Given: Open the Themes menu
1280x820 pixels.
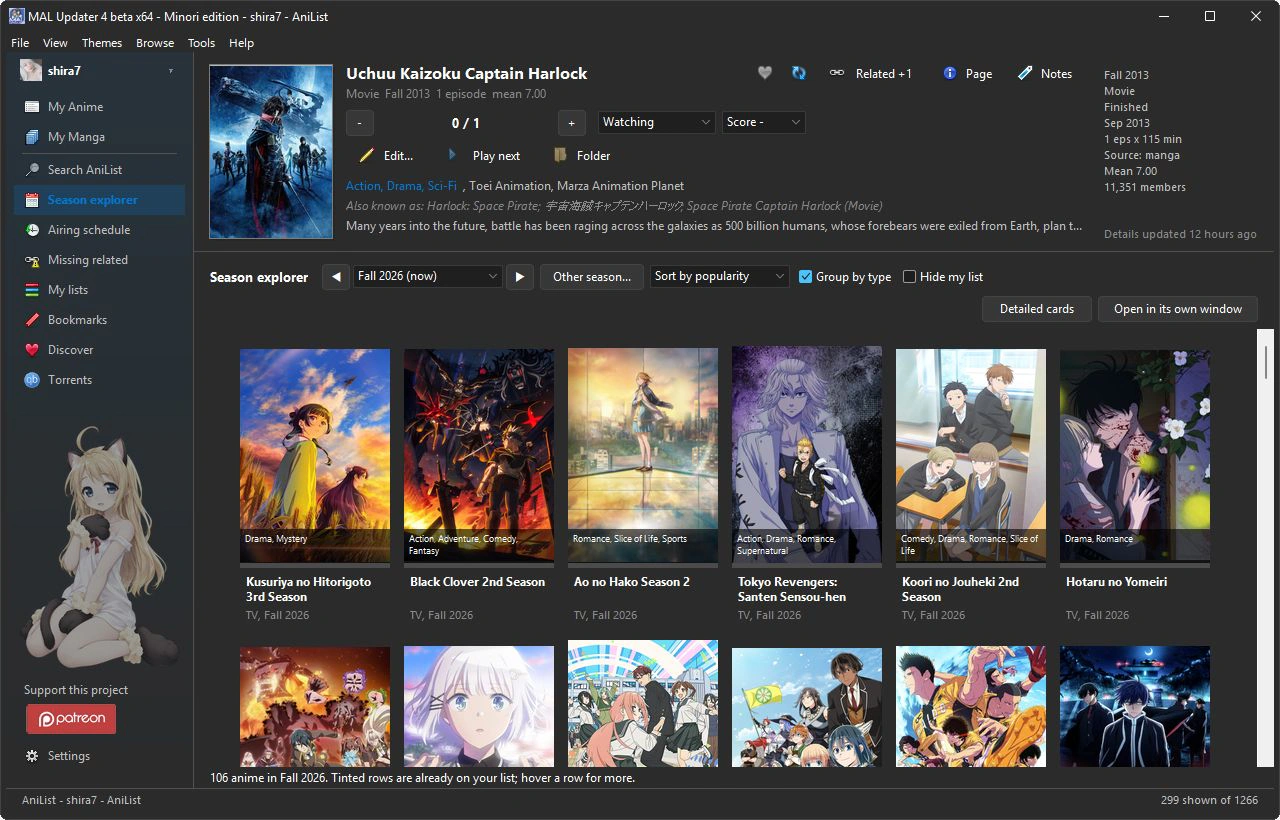Looking at the screenshot, I should point(102,43).
